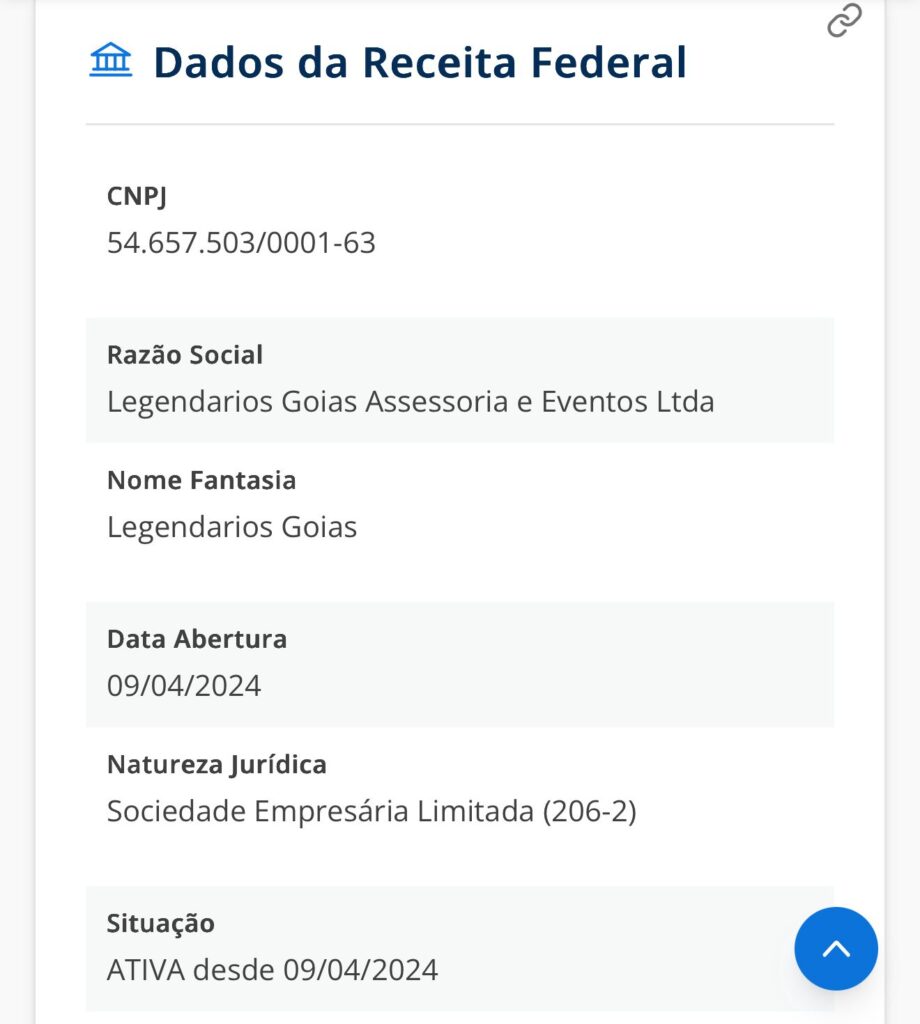This screenshot has width=920, height=1024.
Task: Click the 'Natureza Jurídica' label
Action: coord(217,765)
